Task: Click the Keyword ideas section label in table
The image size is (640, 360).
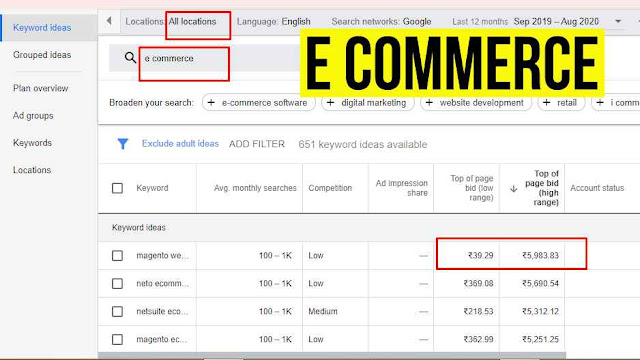Action: click(x=139, y=227)
